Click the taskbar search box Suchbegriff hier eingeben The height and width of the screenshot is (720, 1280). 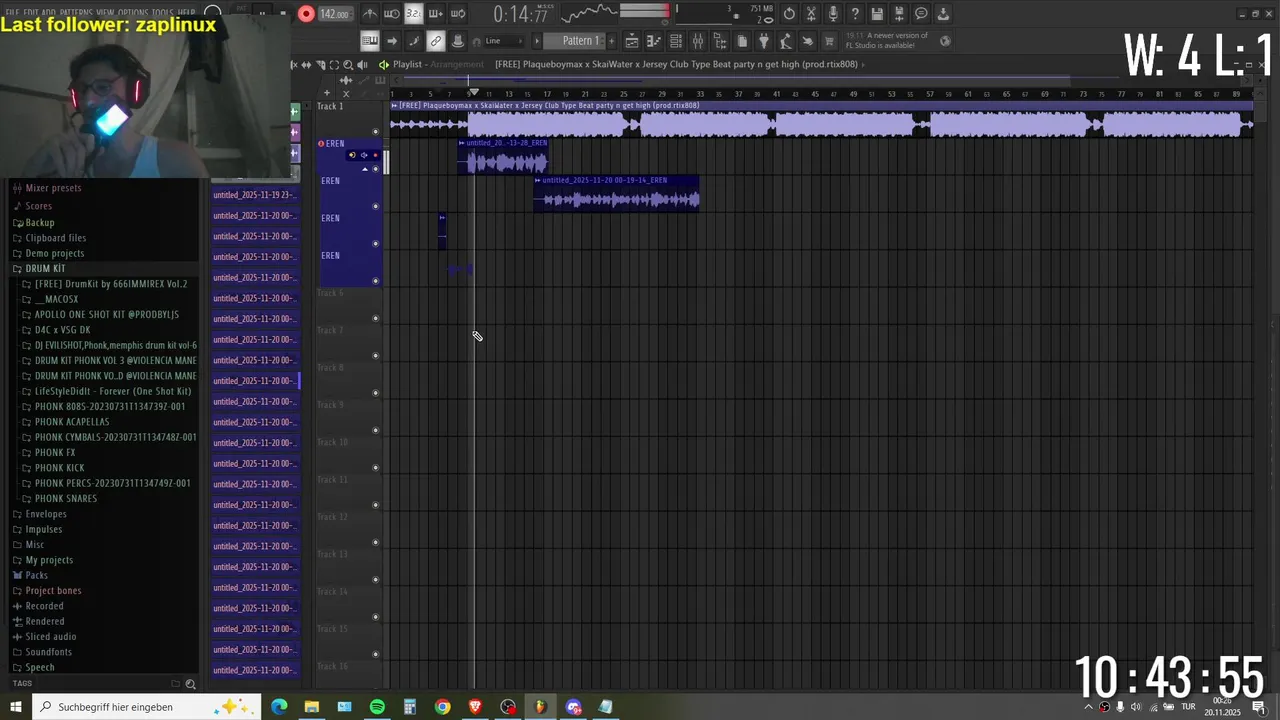(x=146, y=707)
